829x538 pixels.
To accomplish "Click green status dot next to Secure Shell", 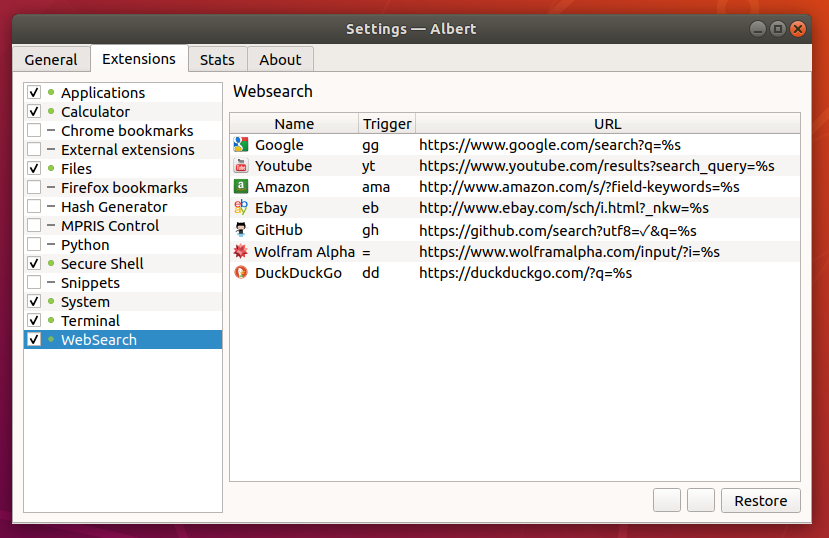I will (51, 263).
